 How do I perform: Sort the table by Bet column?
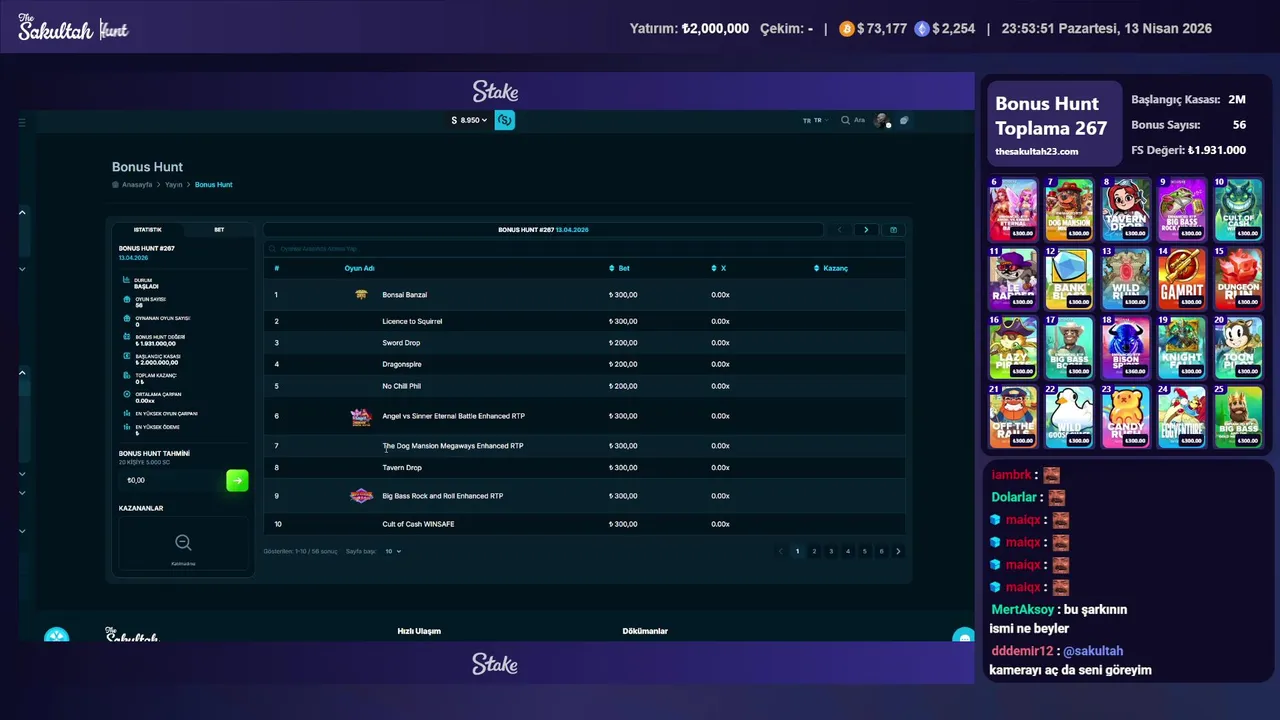(x=620, y=268)
